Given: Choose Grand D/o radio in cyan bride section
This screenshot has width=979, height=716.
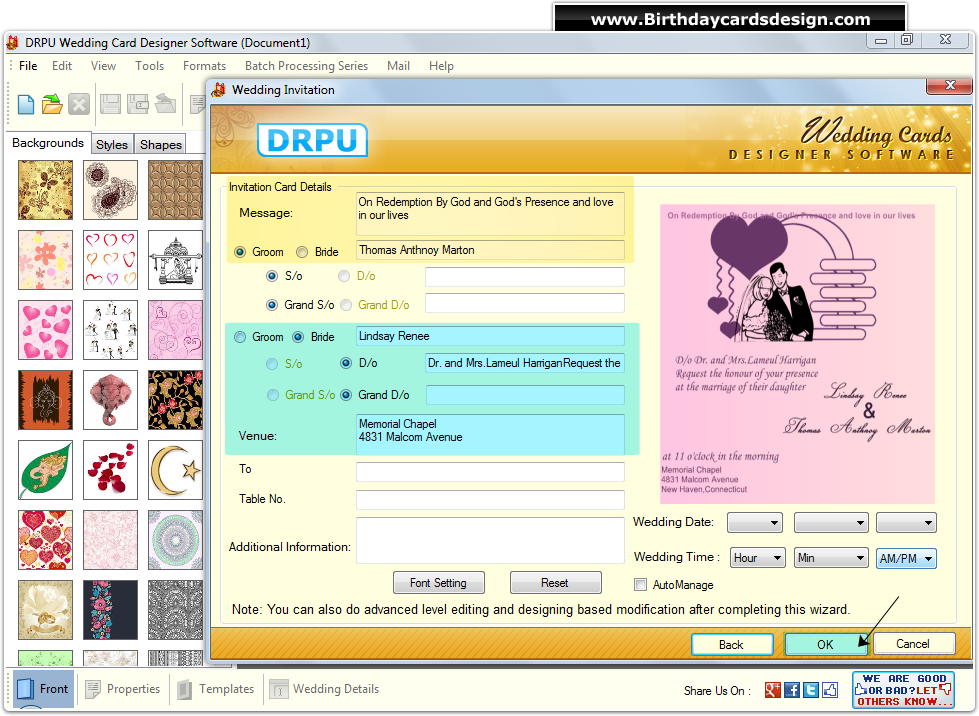Looking at the screenshot, I should point(346,395).
